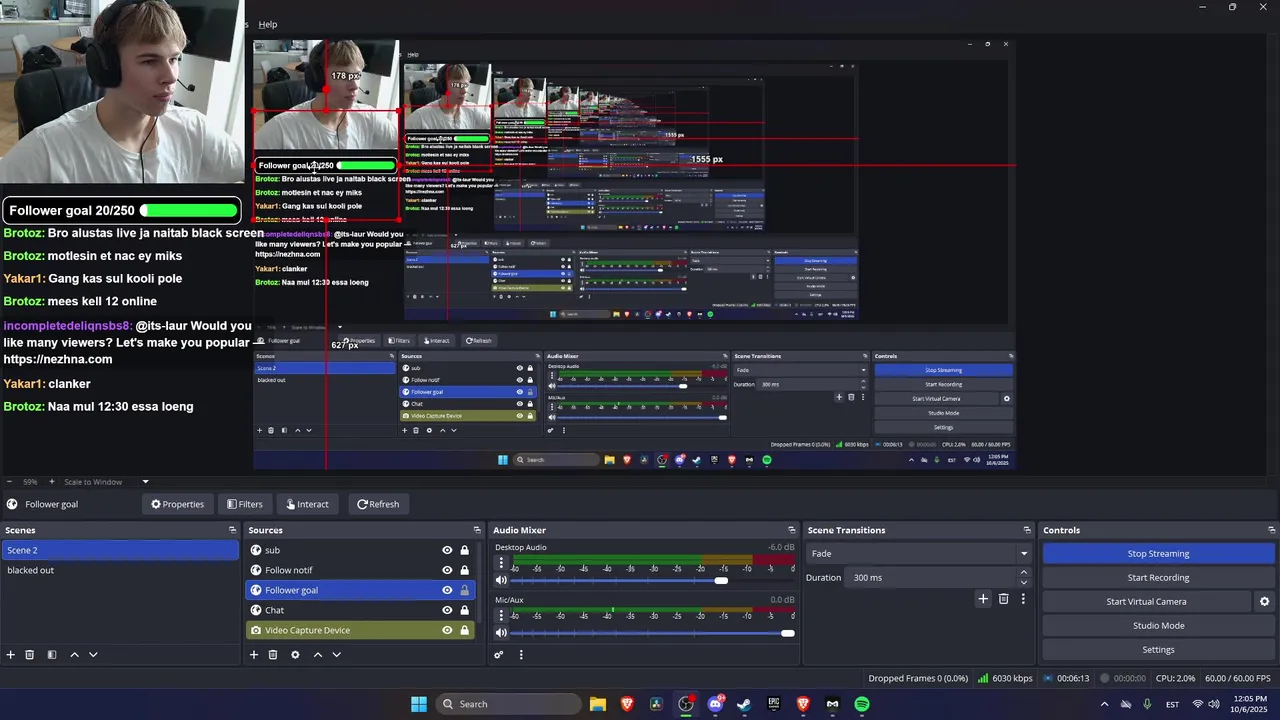Mute Mic/Aux speaker icon
1280x720 pixels.
(501, 632)
